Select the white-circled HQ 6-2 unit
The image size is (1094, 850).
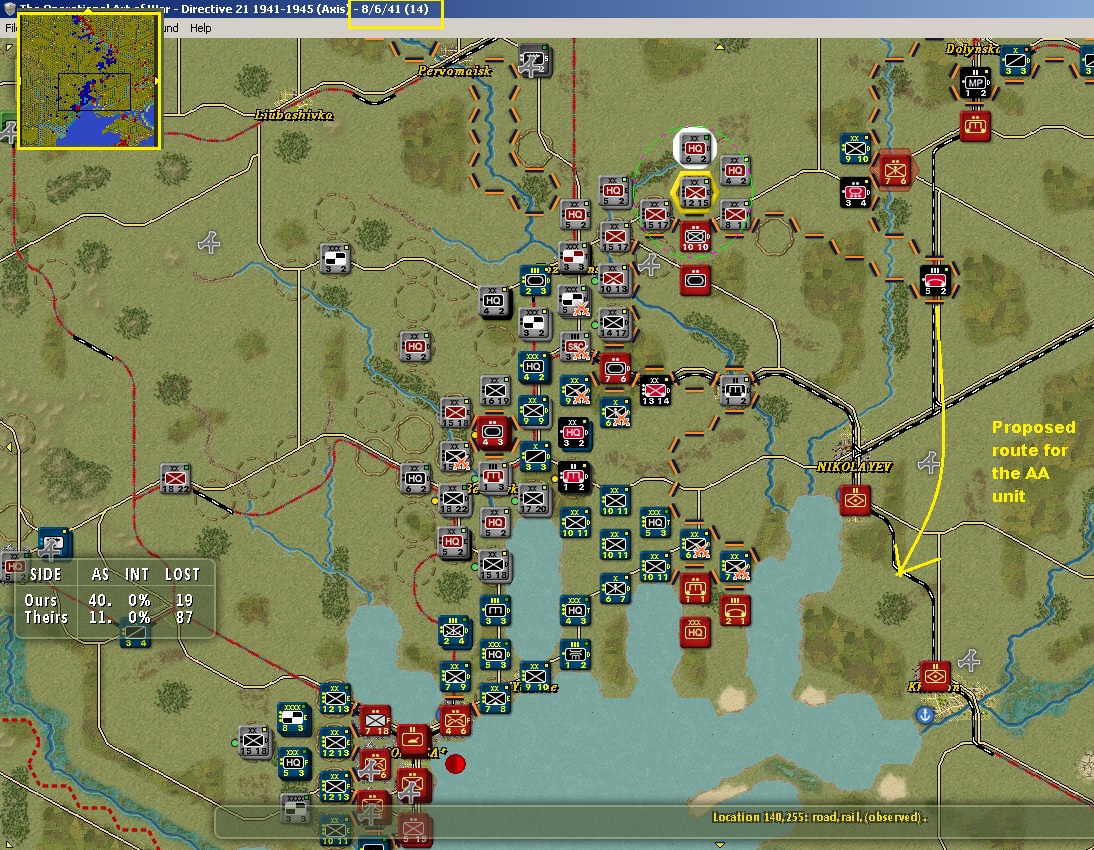click(x=694, y=148)
